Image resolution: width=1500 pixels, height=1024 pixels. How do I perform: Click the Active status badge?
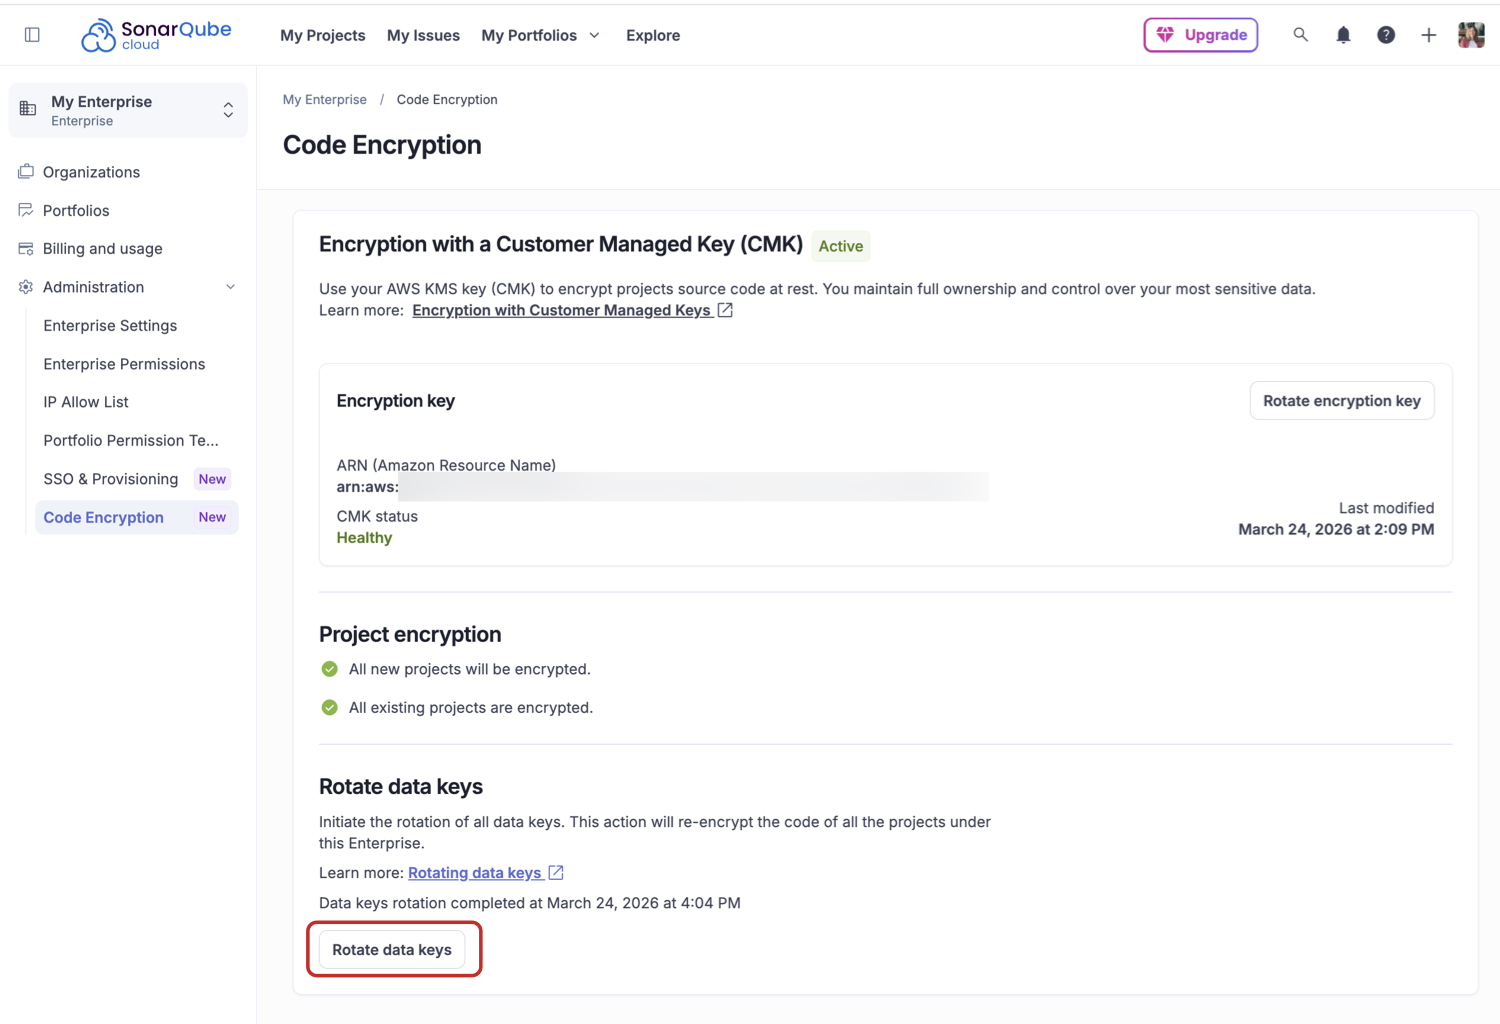tap(841, 246)
